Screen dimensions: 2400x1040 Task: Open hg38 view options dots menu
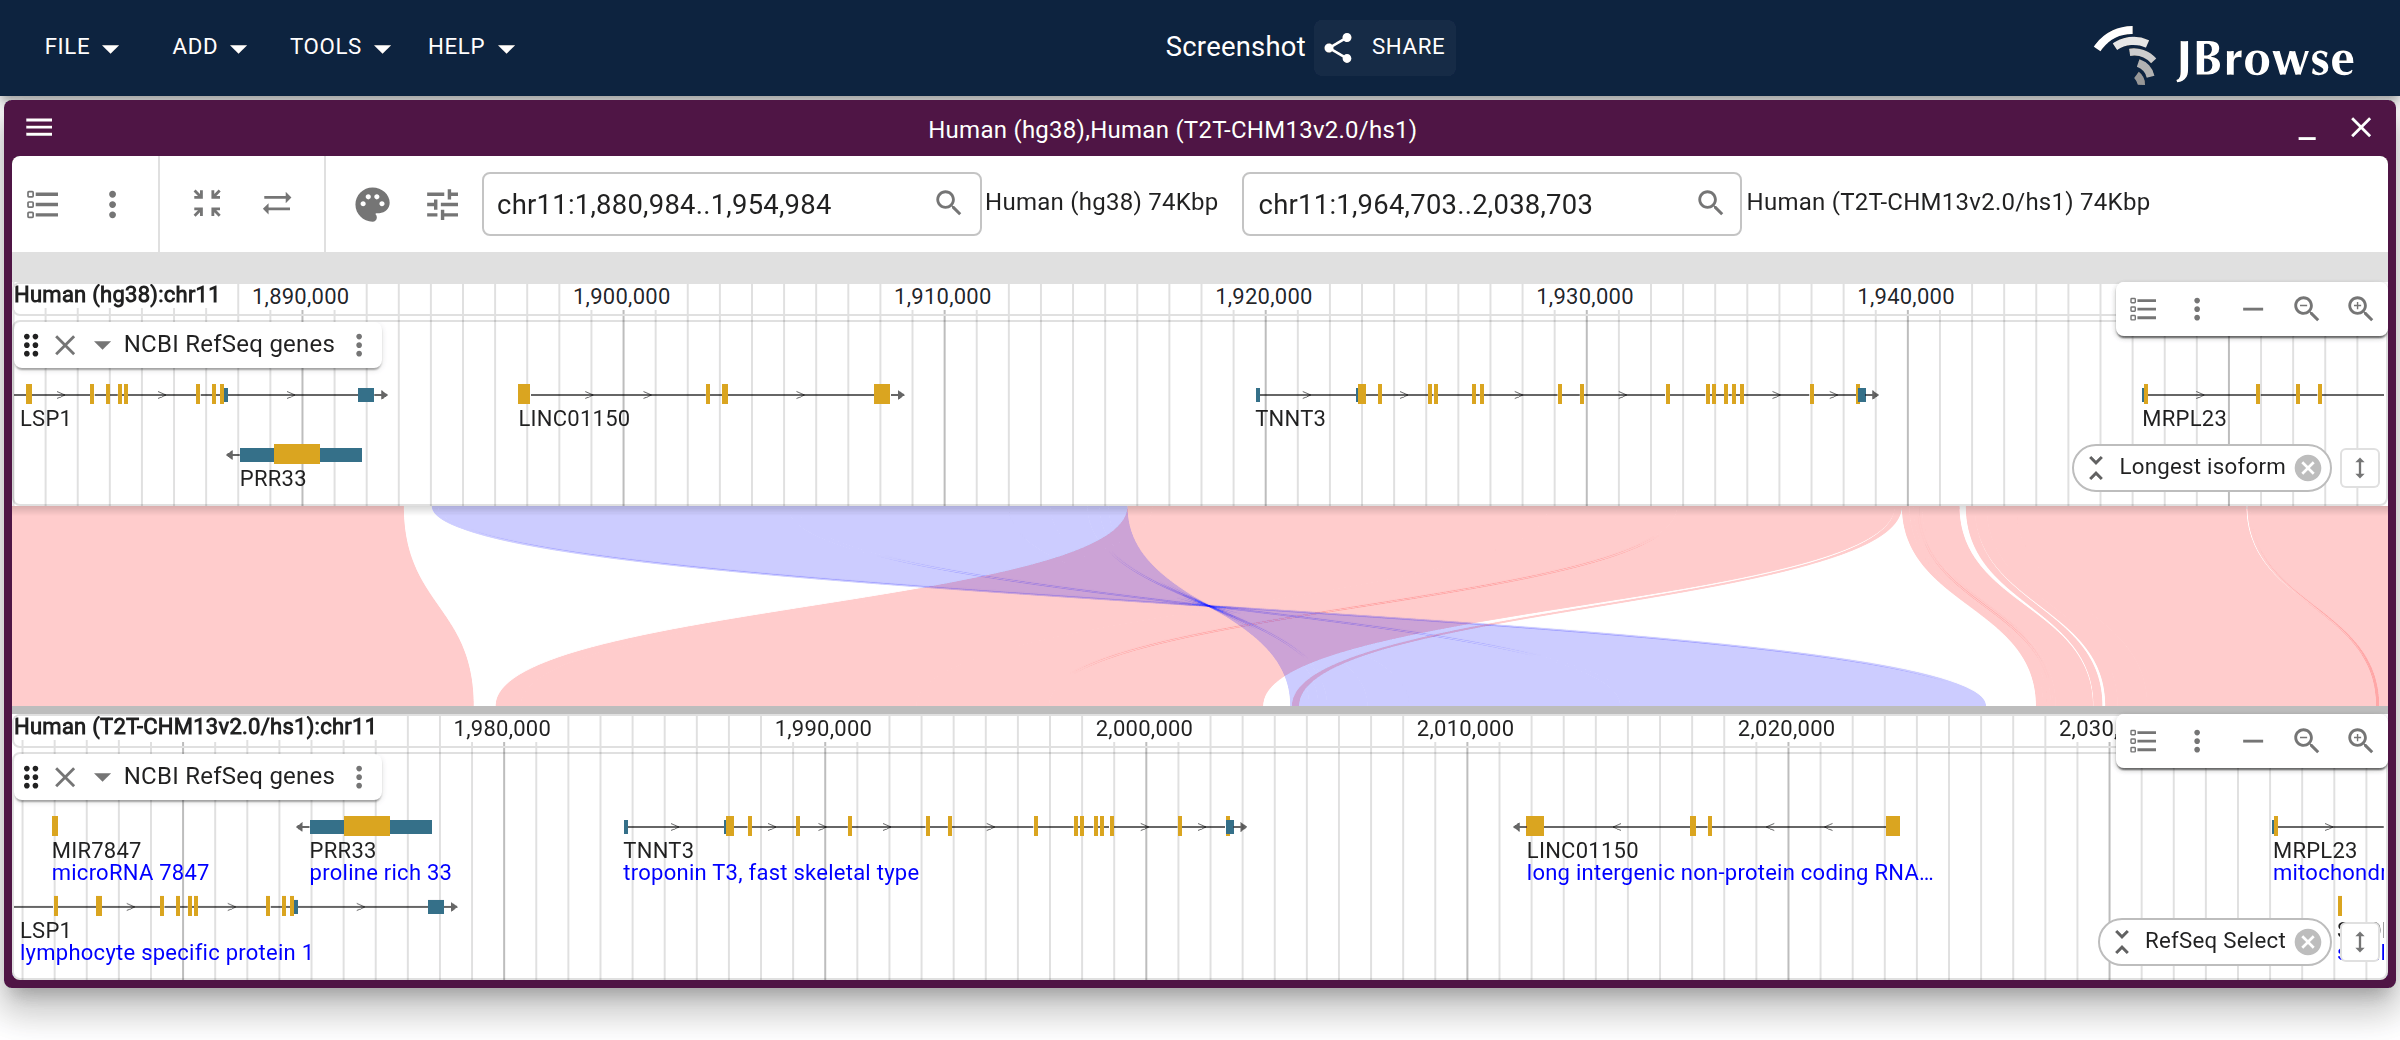2197,309
